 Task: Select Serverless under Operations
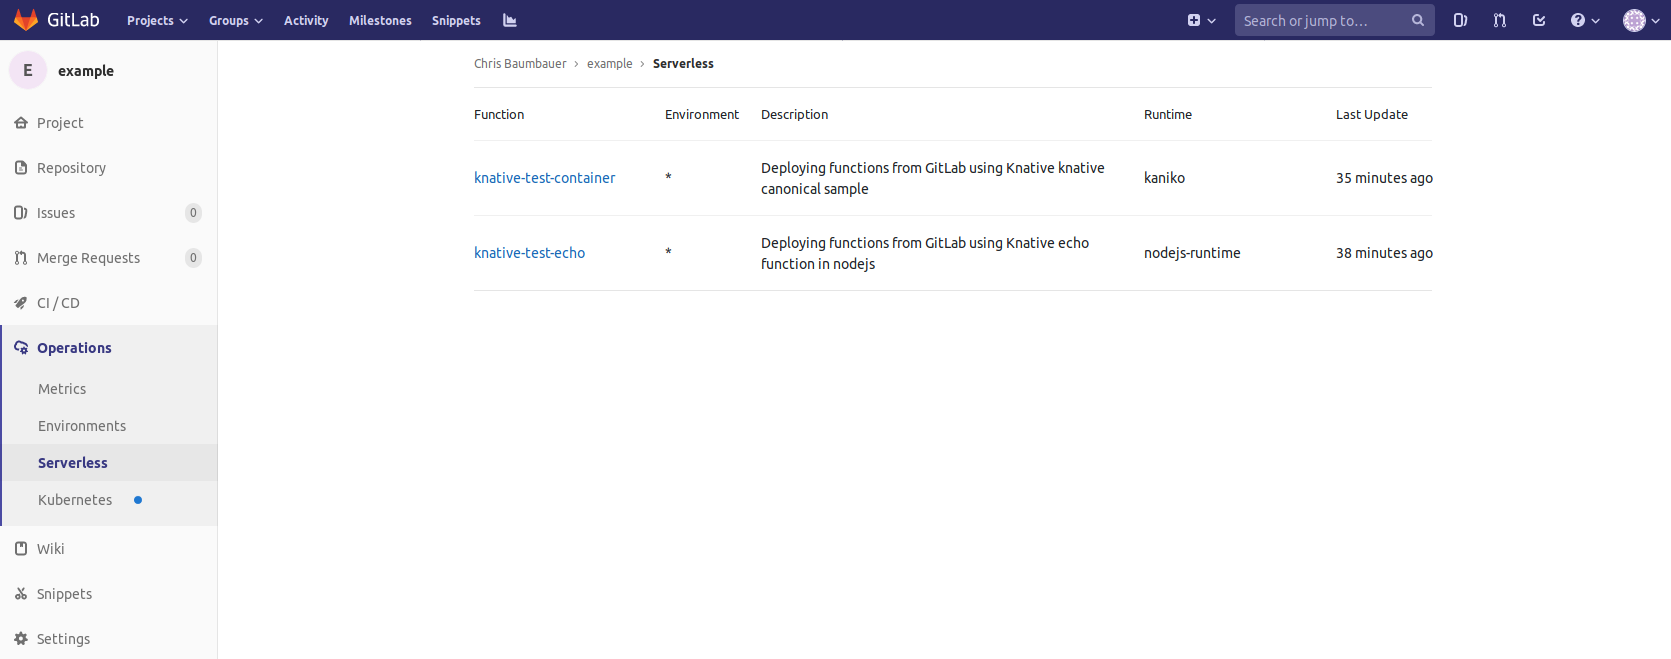pos(73,463)
